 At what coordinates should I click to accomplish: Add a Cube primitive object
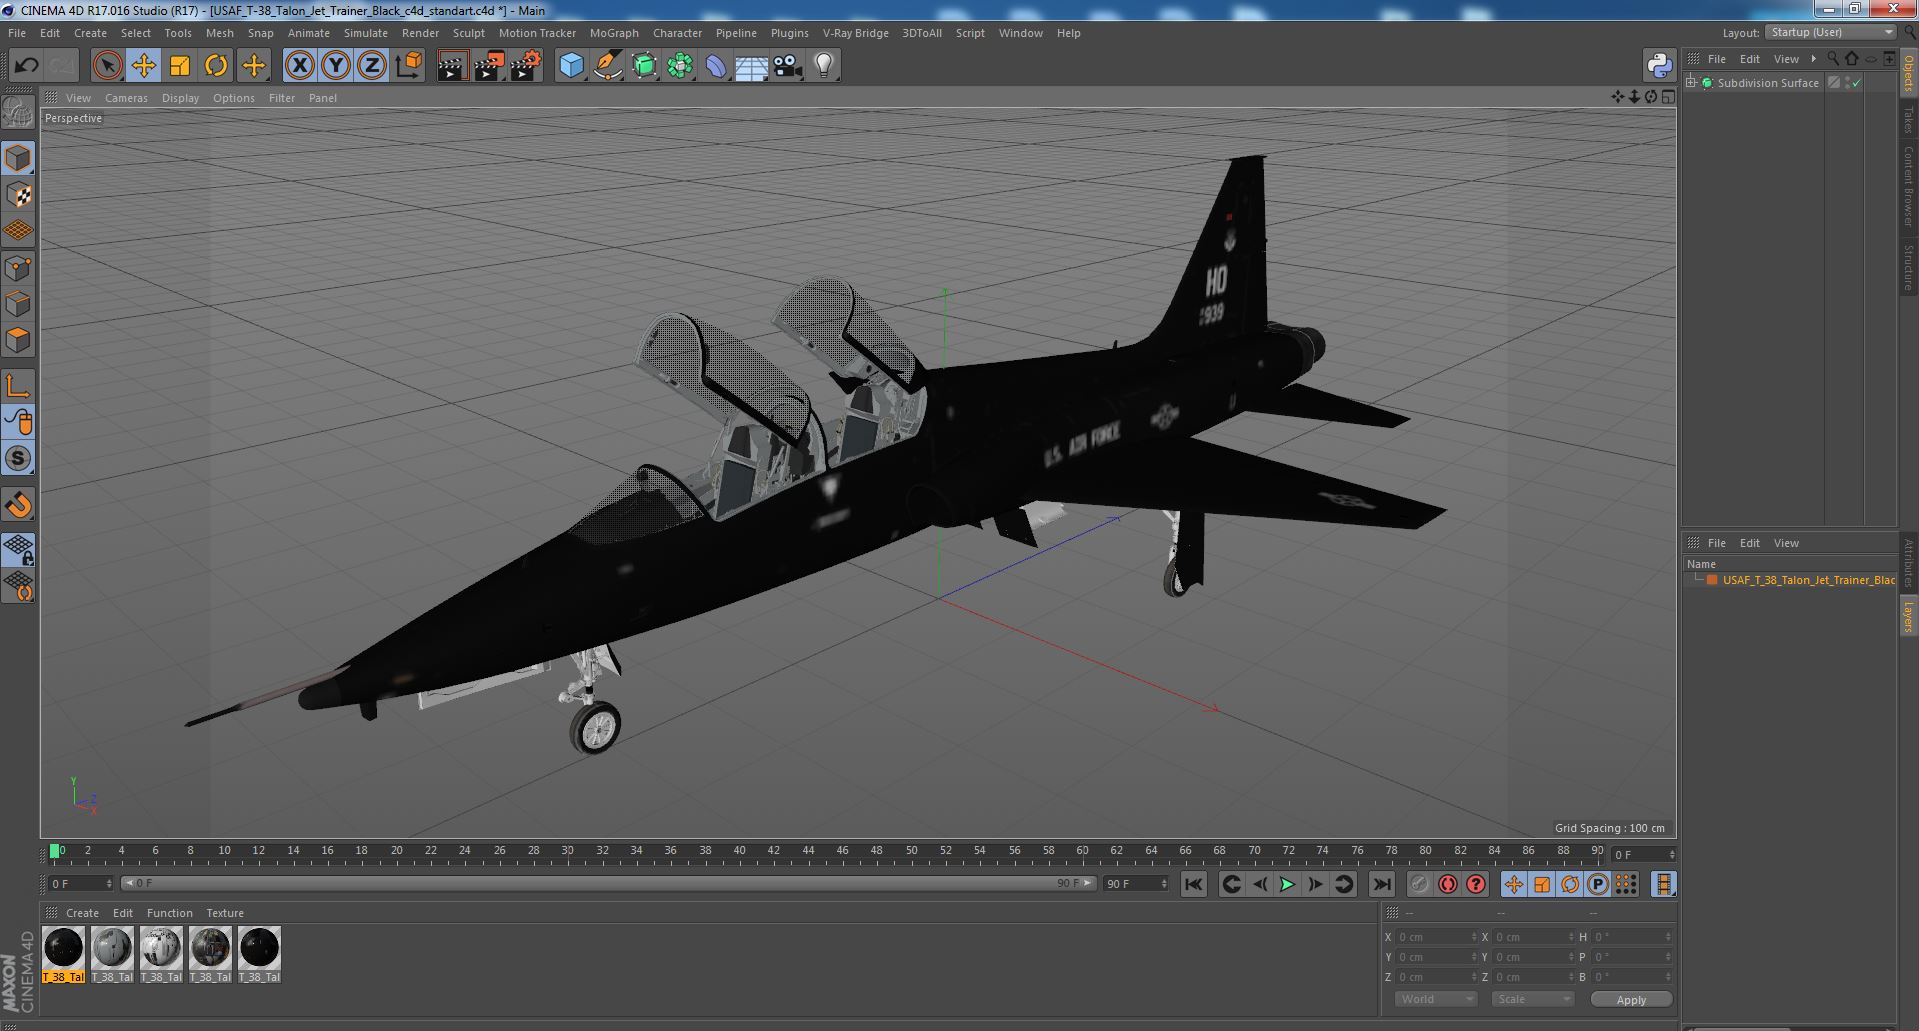(571, 66)
